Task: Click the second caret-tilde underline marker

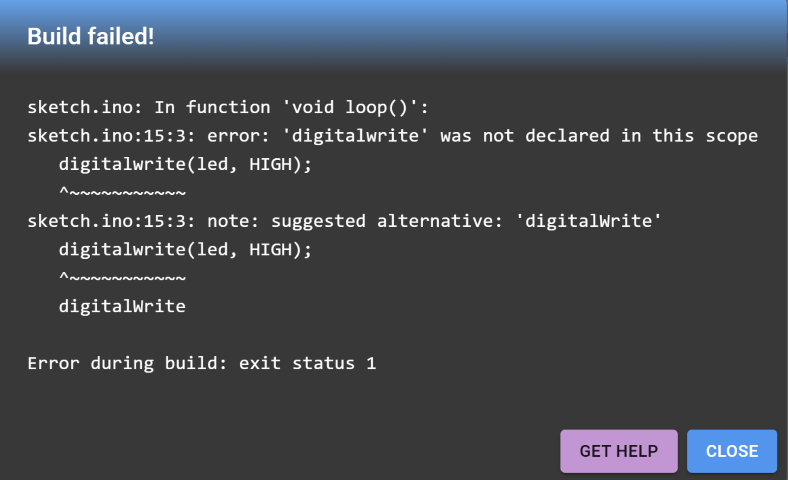Action: 123,278
